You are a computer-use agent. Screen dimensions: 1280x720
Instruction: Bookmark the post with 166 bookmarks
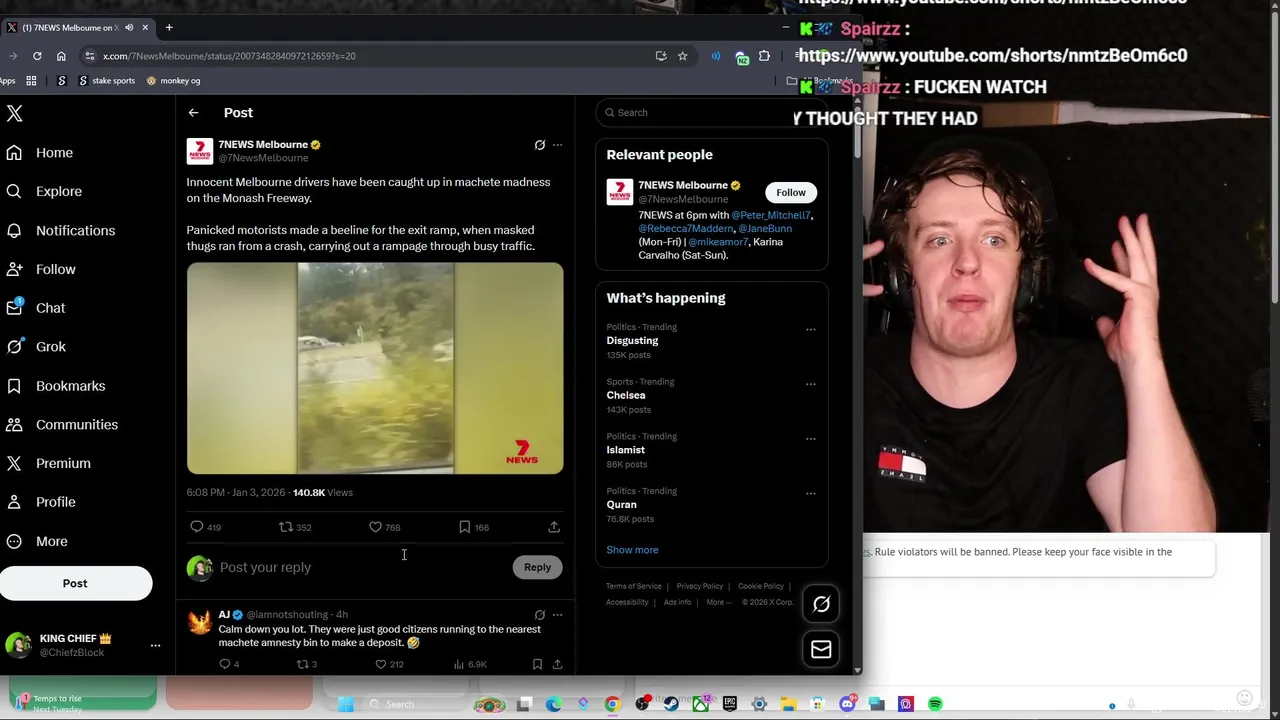tap(464, 527)
